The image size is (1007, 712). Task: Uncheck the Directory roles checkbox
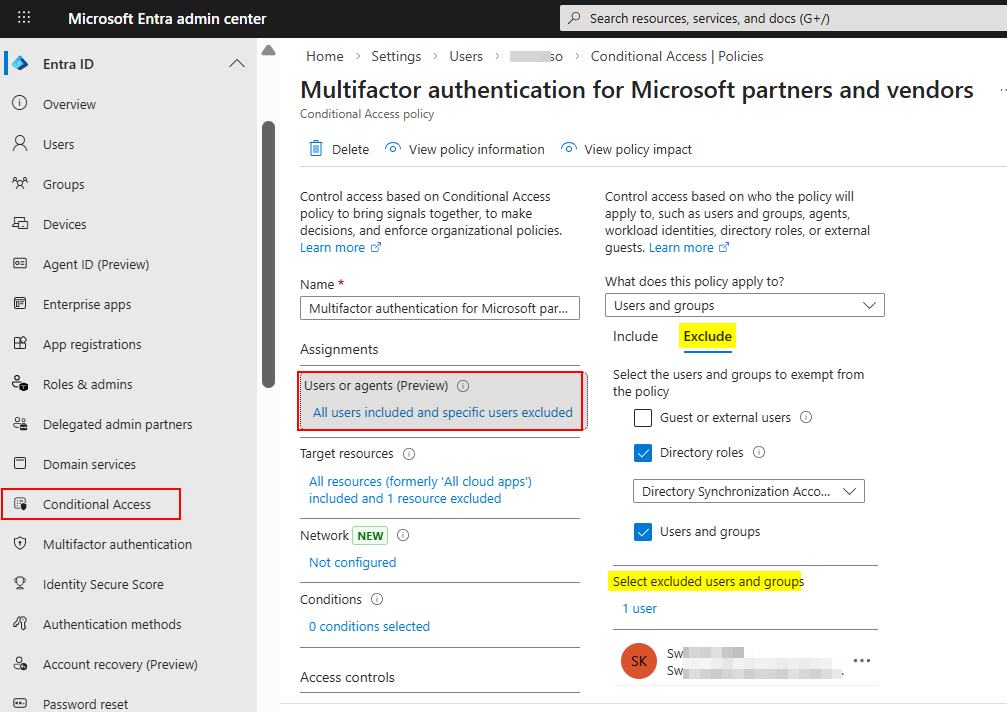[x=643, y=453]
